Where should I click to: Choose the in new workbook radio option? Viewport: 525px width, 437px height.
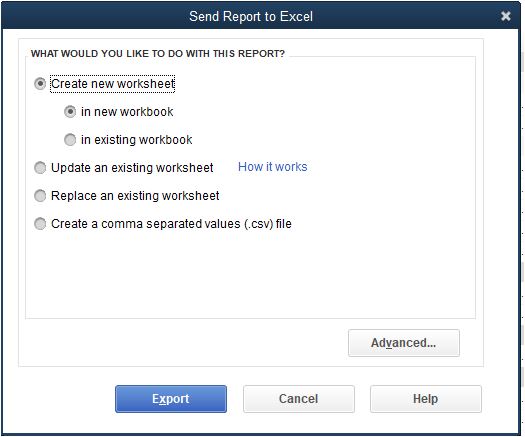70,112
